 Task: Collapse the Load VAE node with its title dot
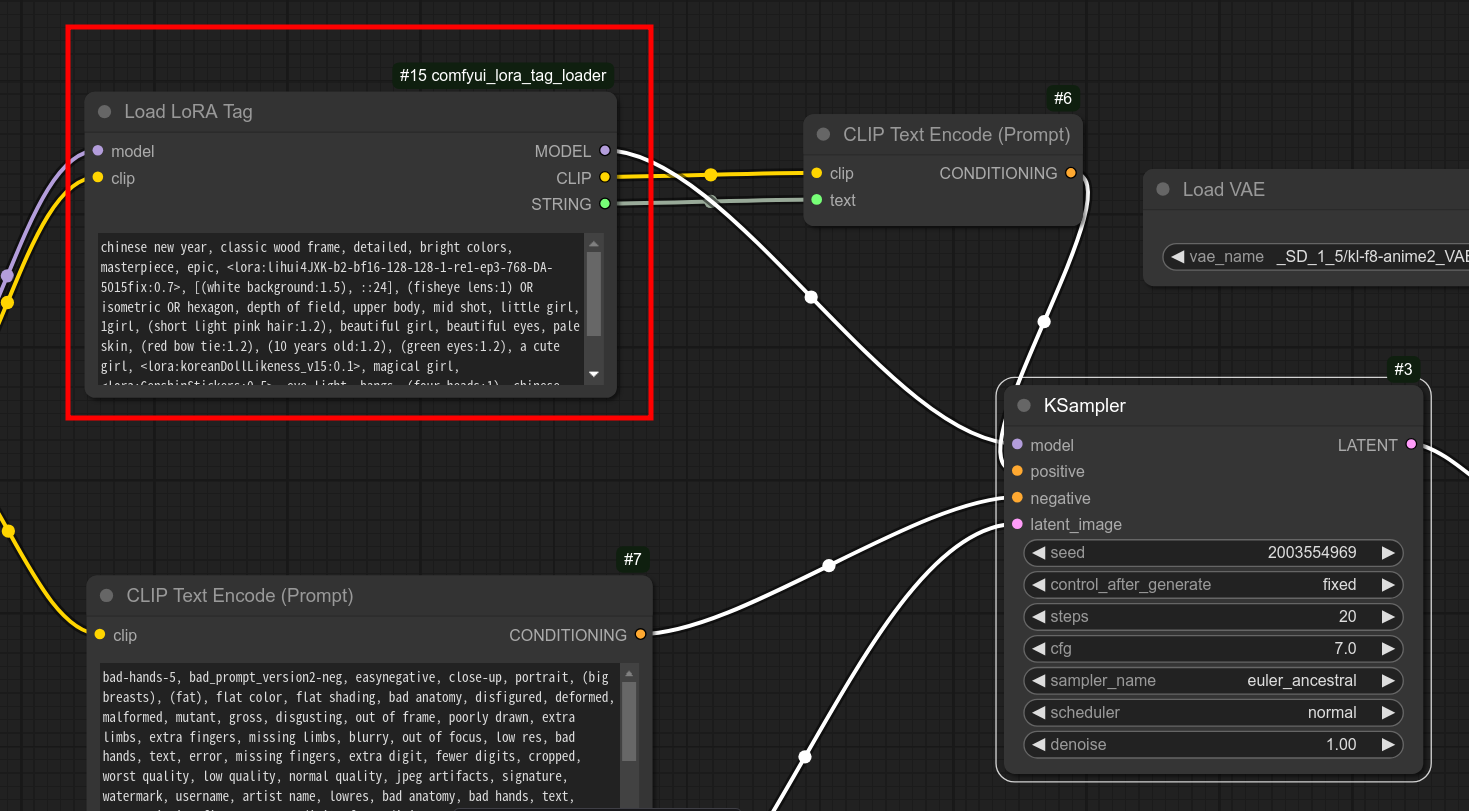click(x=1162, y=190)
